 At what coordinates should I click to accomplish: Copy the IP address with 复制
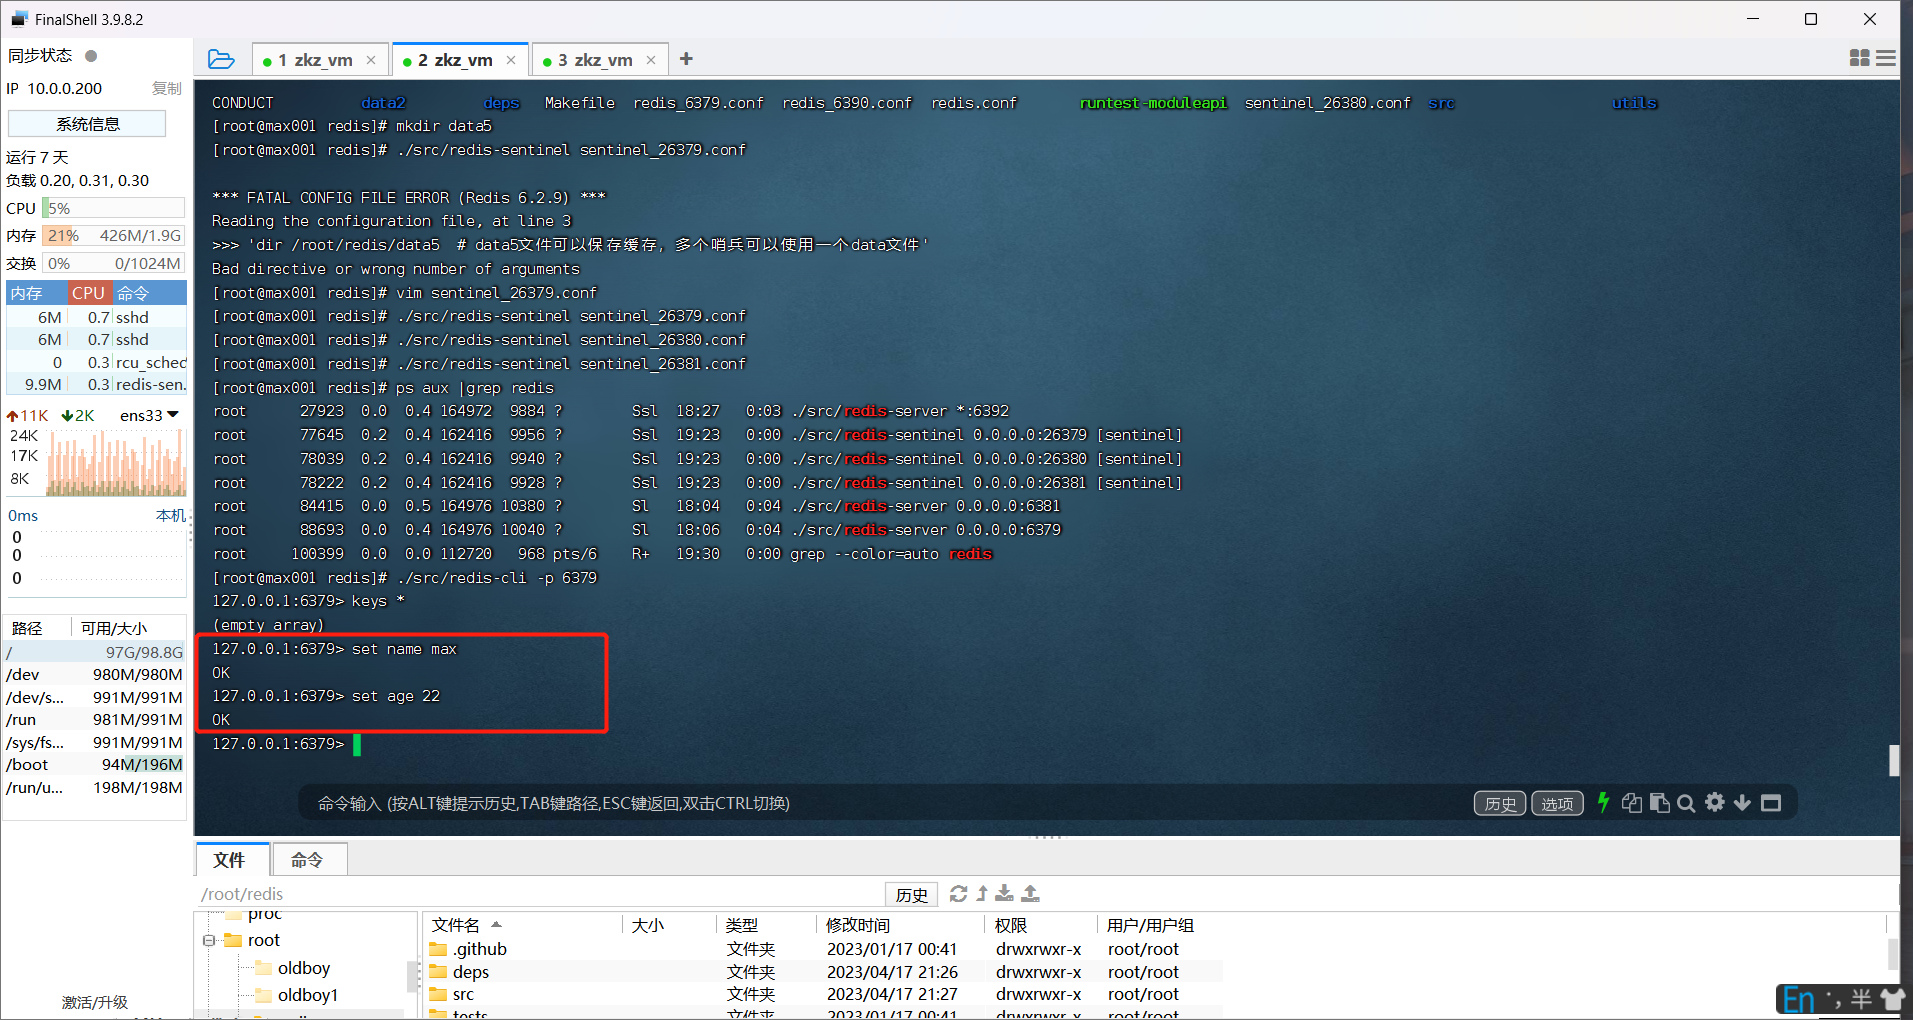tap(167, 88)
